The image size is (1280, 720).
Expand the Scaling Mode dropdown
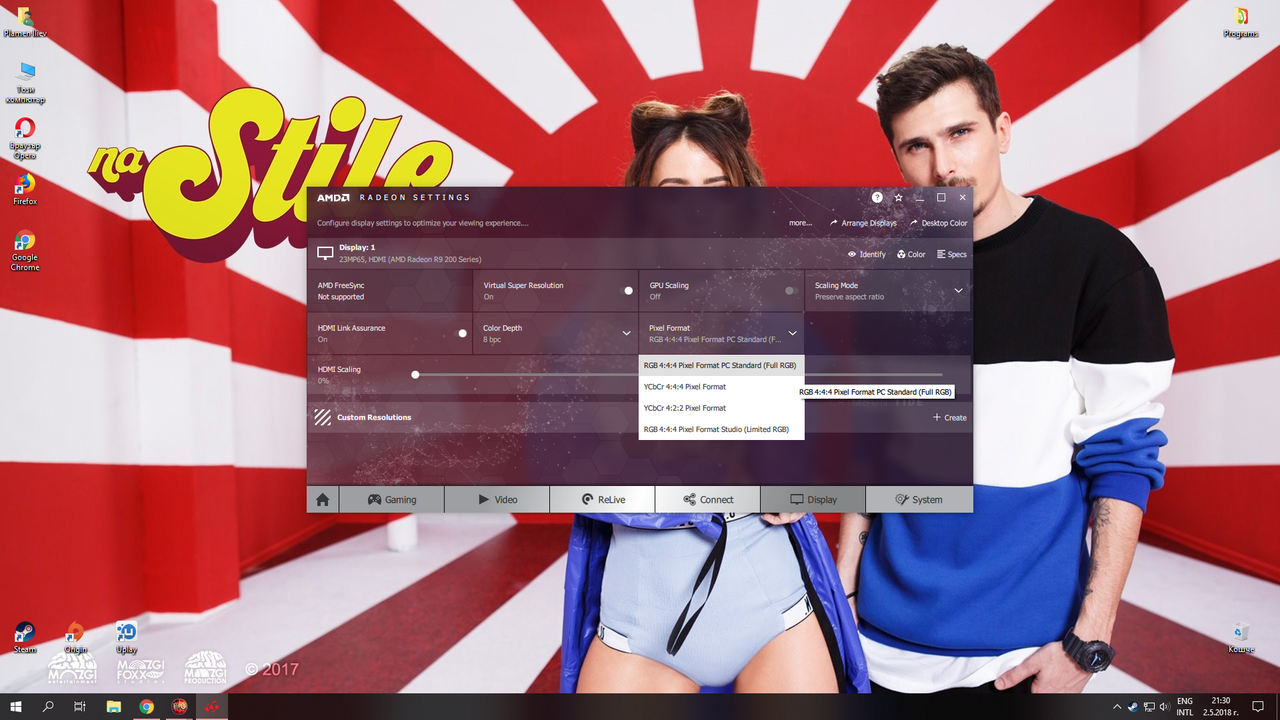958,291
